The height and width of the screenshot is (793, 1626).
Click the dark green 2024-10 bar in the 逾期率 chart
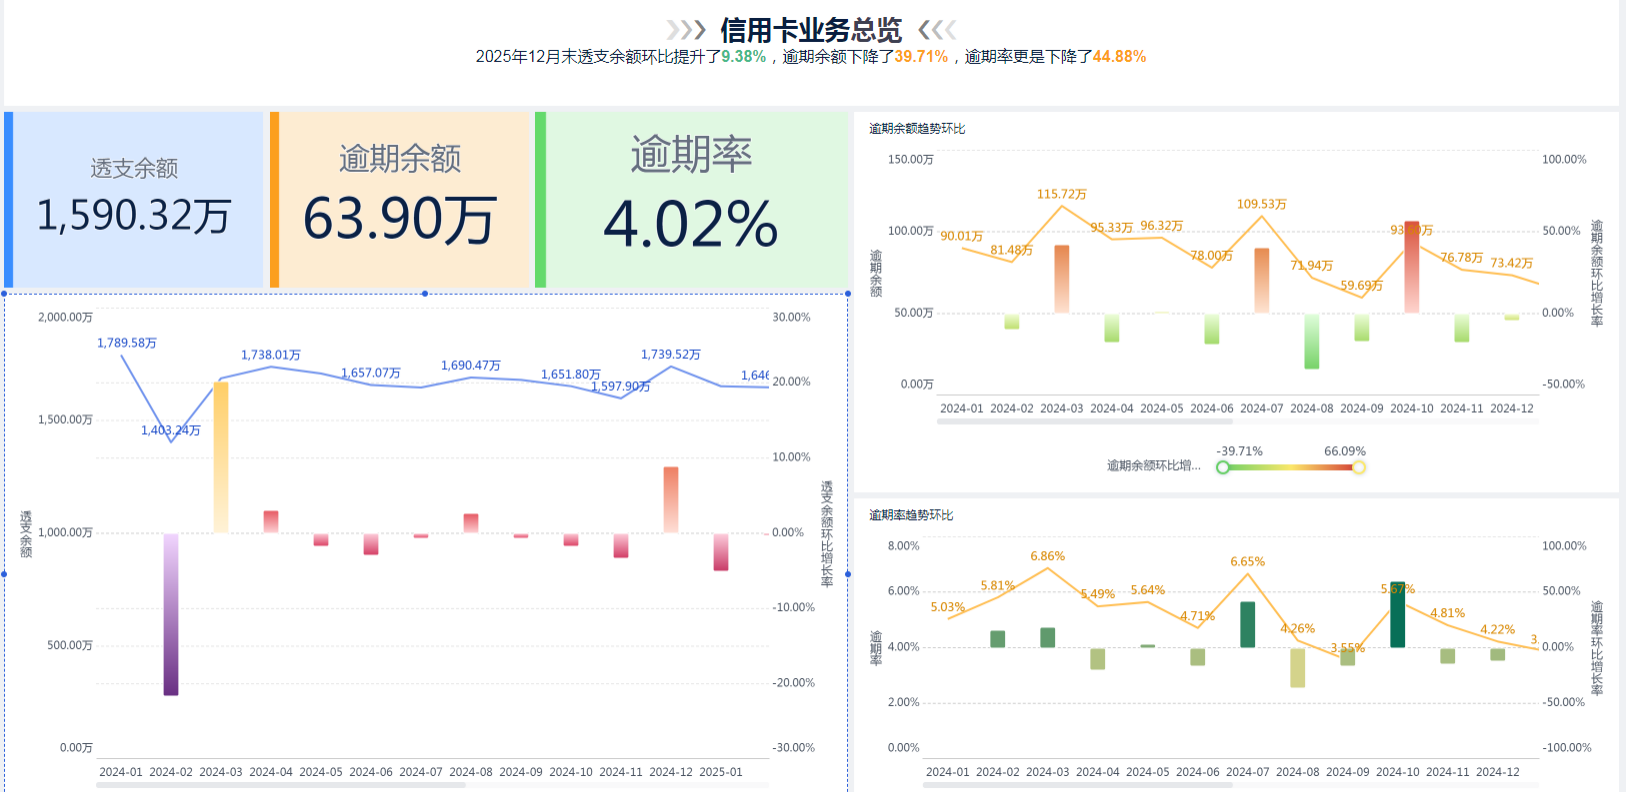click(x=1397, y=615)
